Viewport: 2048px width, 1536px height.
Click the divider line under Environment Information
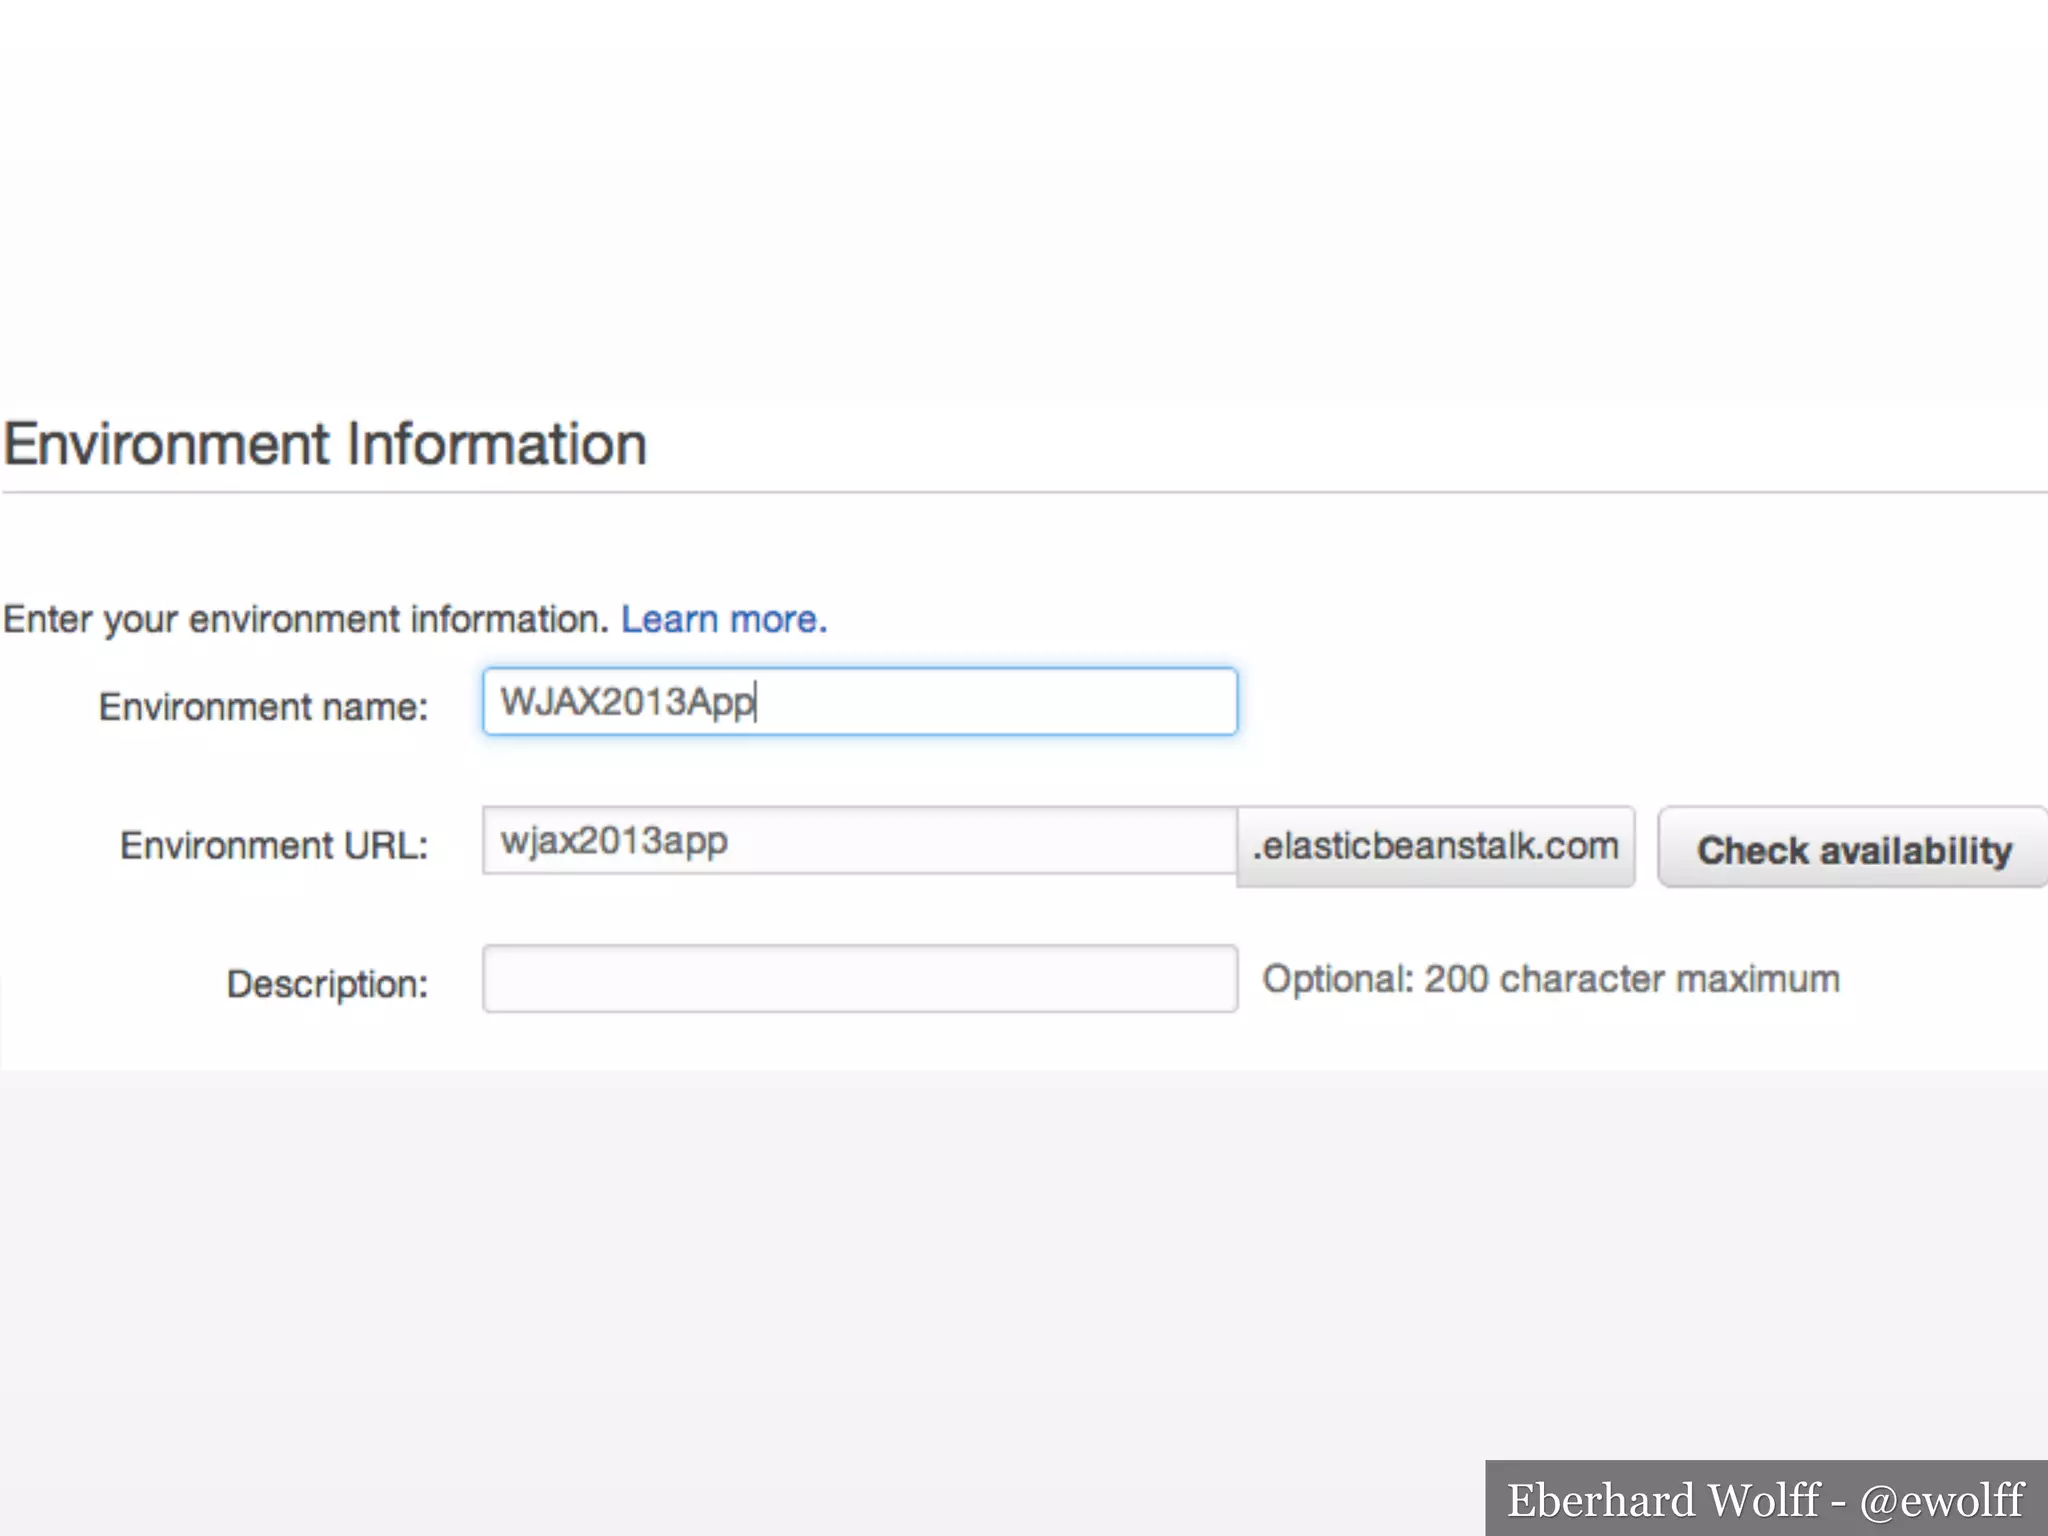1024,492
